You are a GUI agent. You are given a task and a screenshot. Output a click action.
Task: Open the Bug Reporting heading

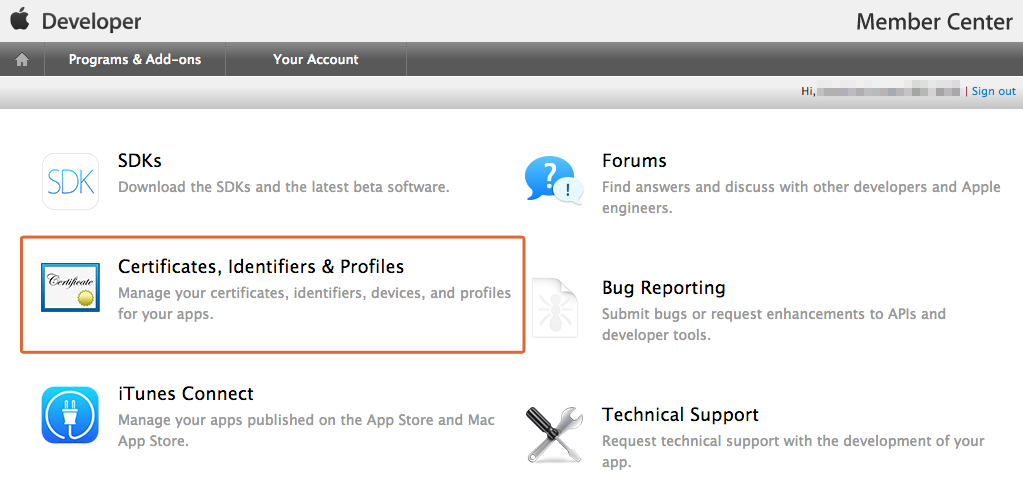(664, 288)
